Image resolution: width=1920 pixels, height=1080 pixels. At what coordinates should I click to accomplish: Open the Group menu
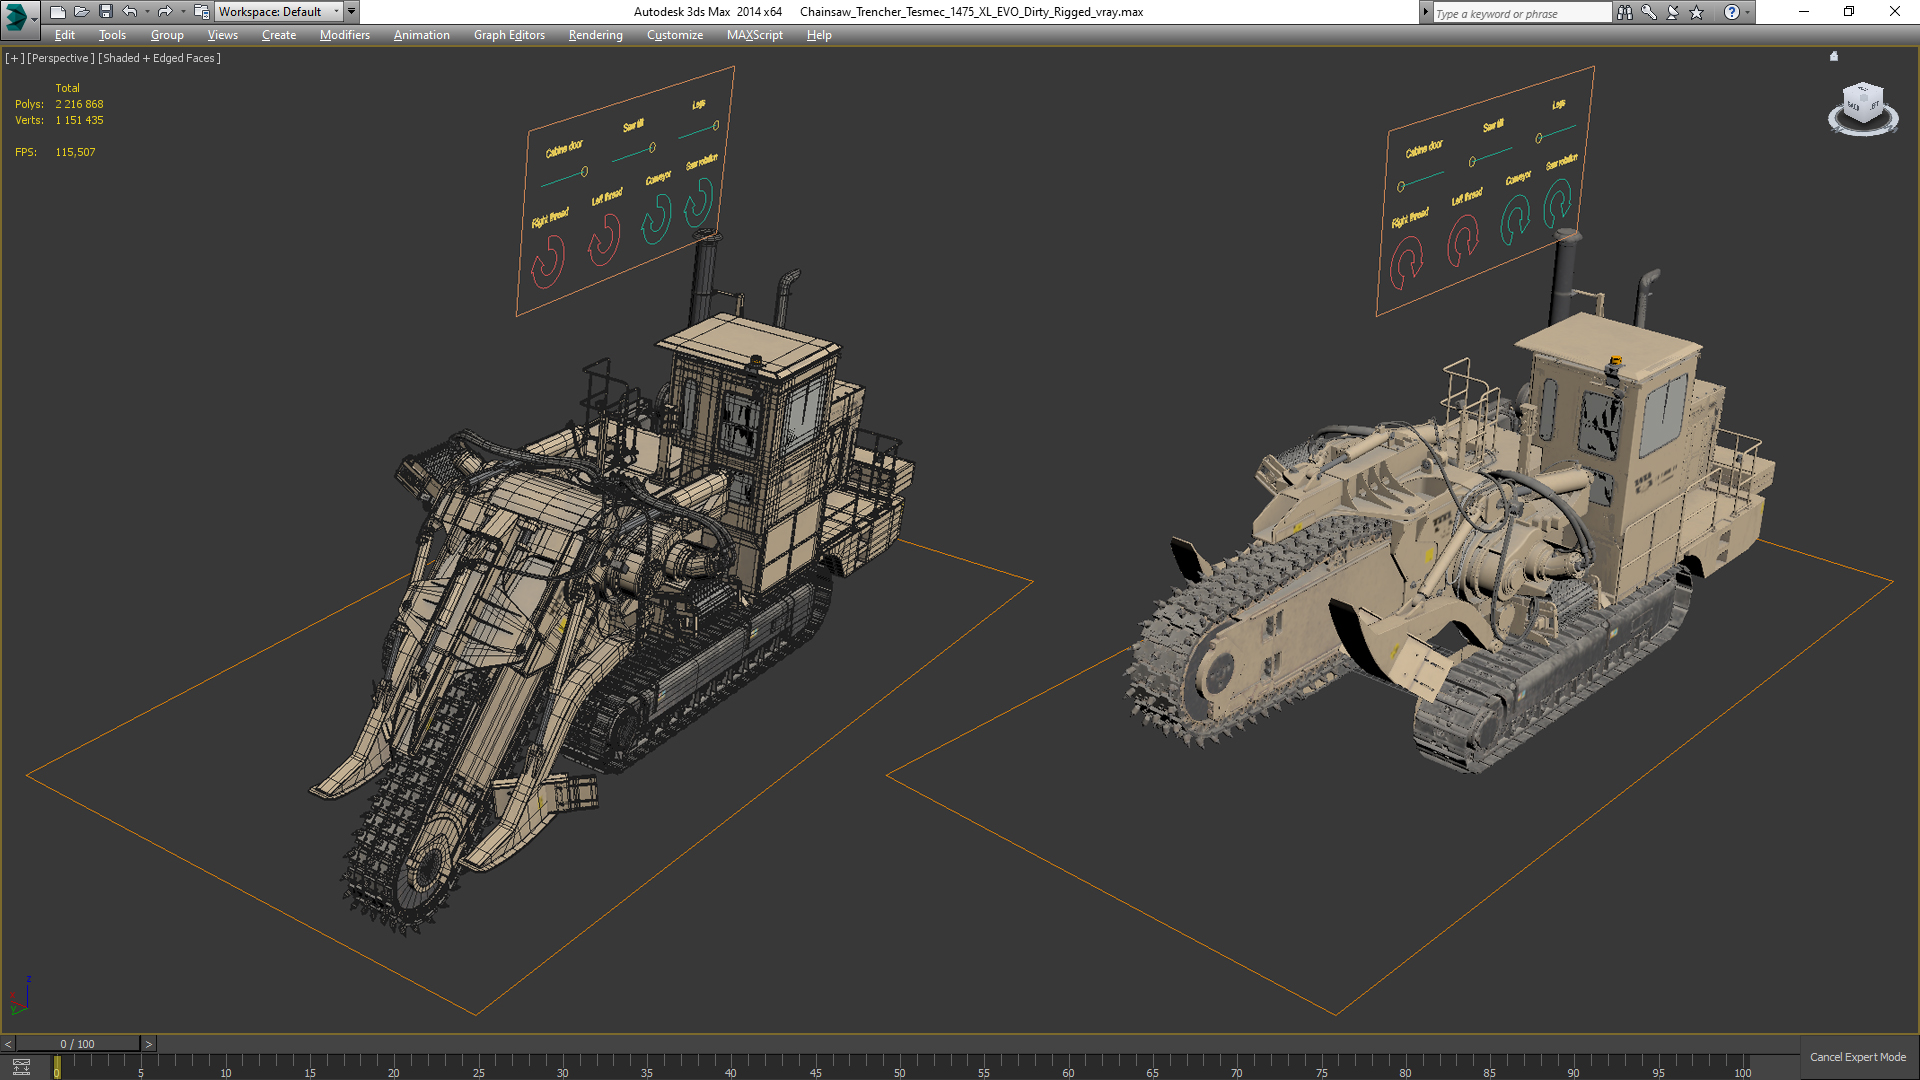pos(167,35)
